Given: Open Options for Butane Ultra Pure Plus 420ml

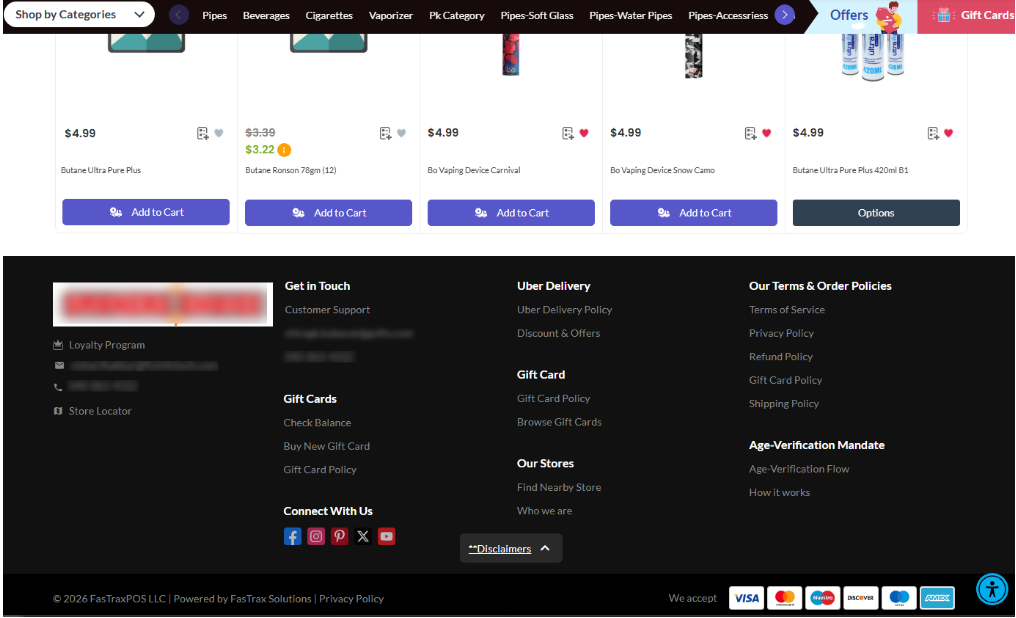Looking at the screenshot, I should tap(876, 212).
